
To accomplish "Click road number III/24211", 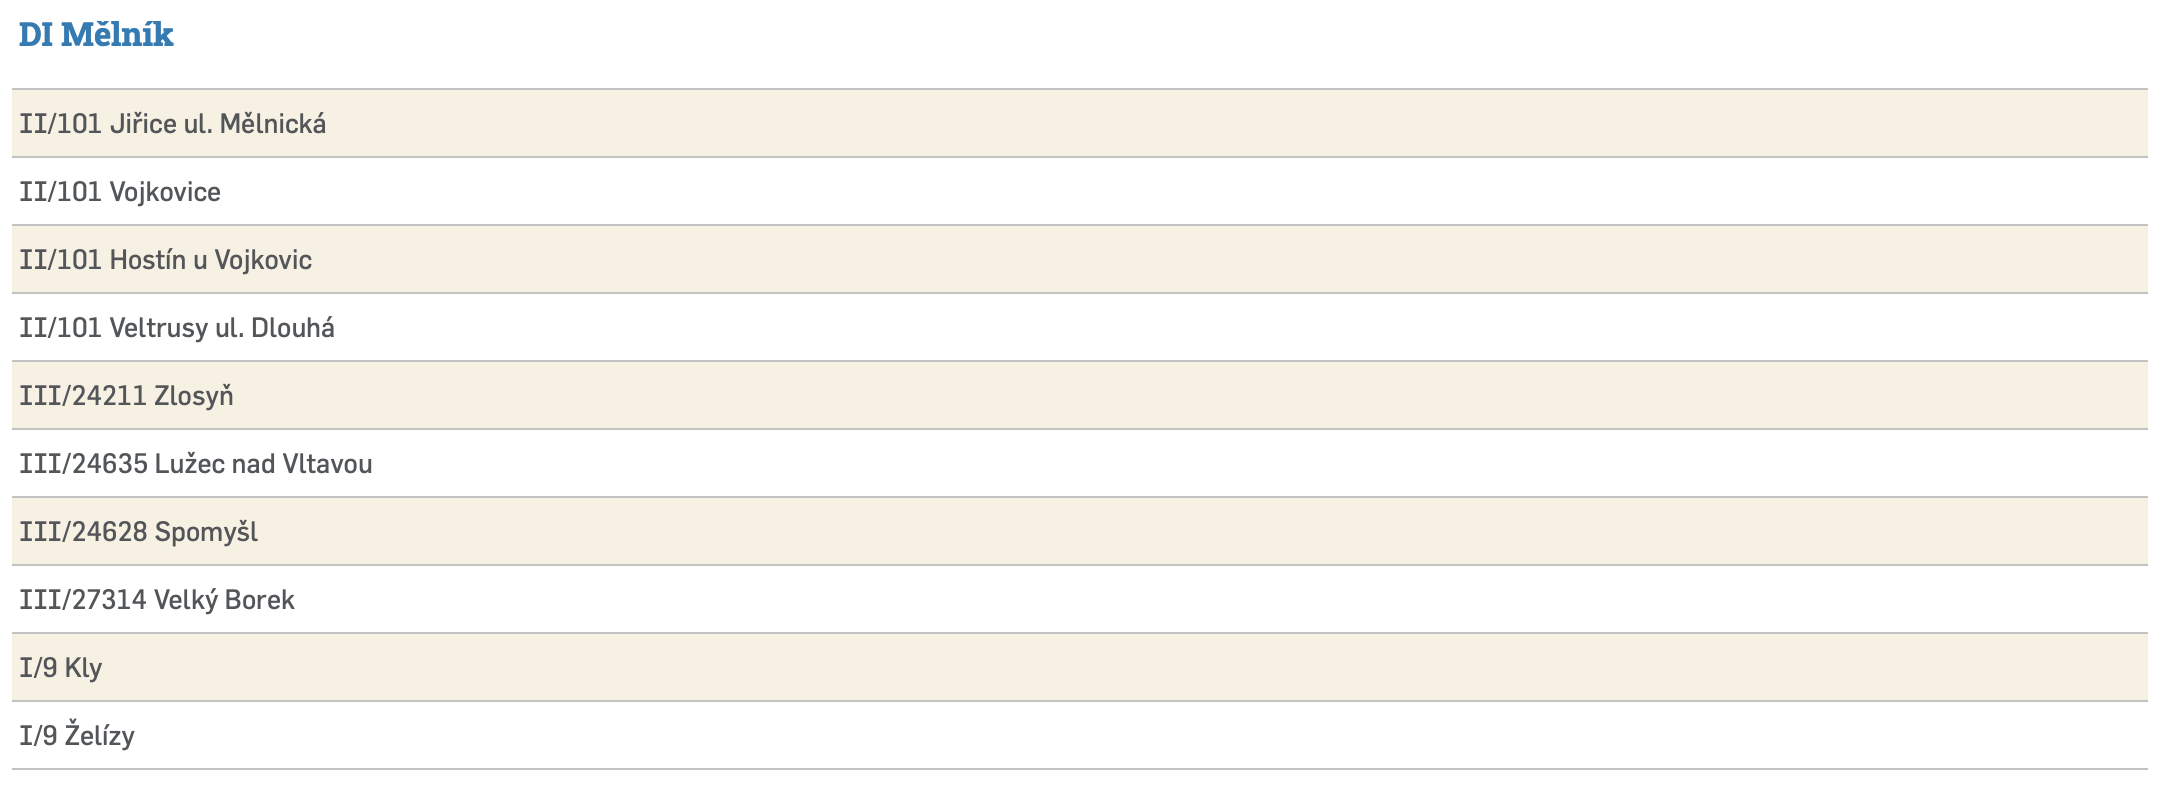I will 83,396.
